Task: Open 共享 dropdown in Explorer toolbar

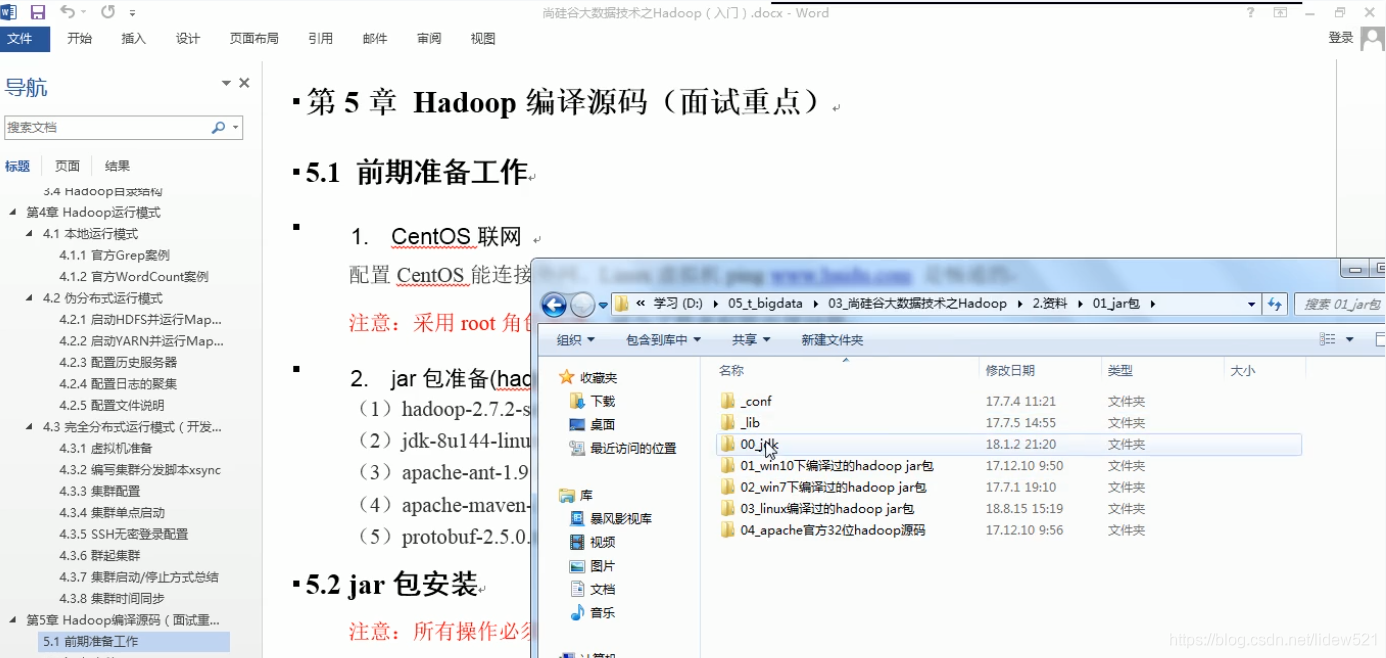Action: (751, 340)
